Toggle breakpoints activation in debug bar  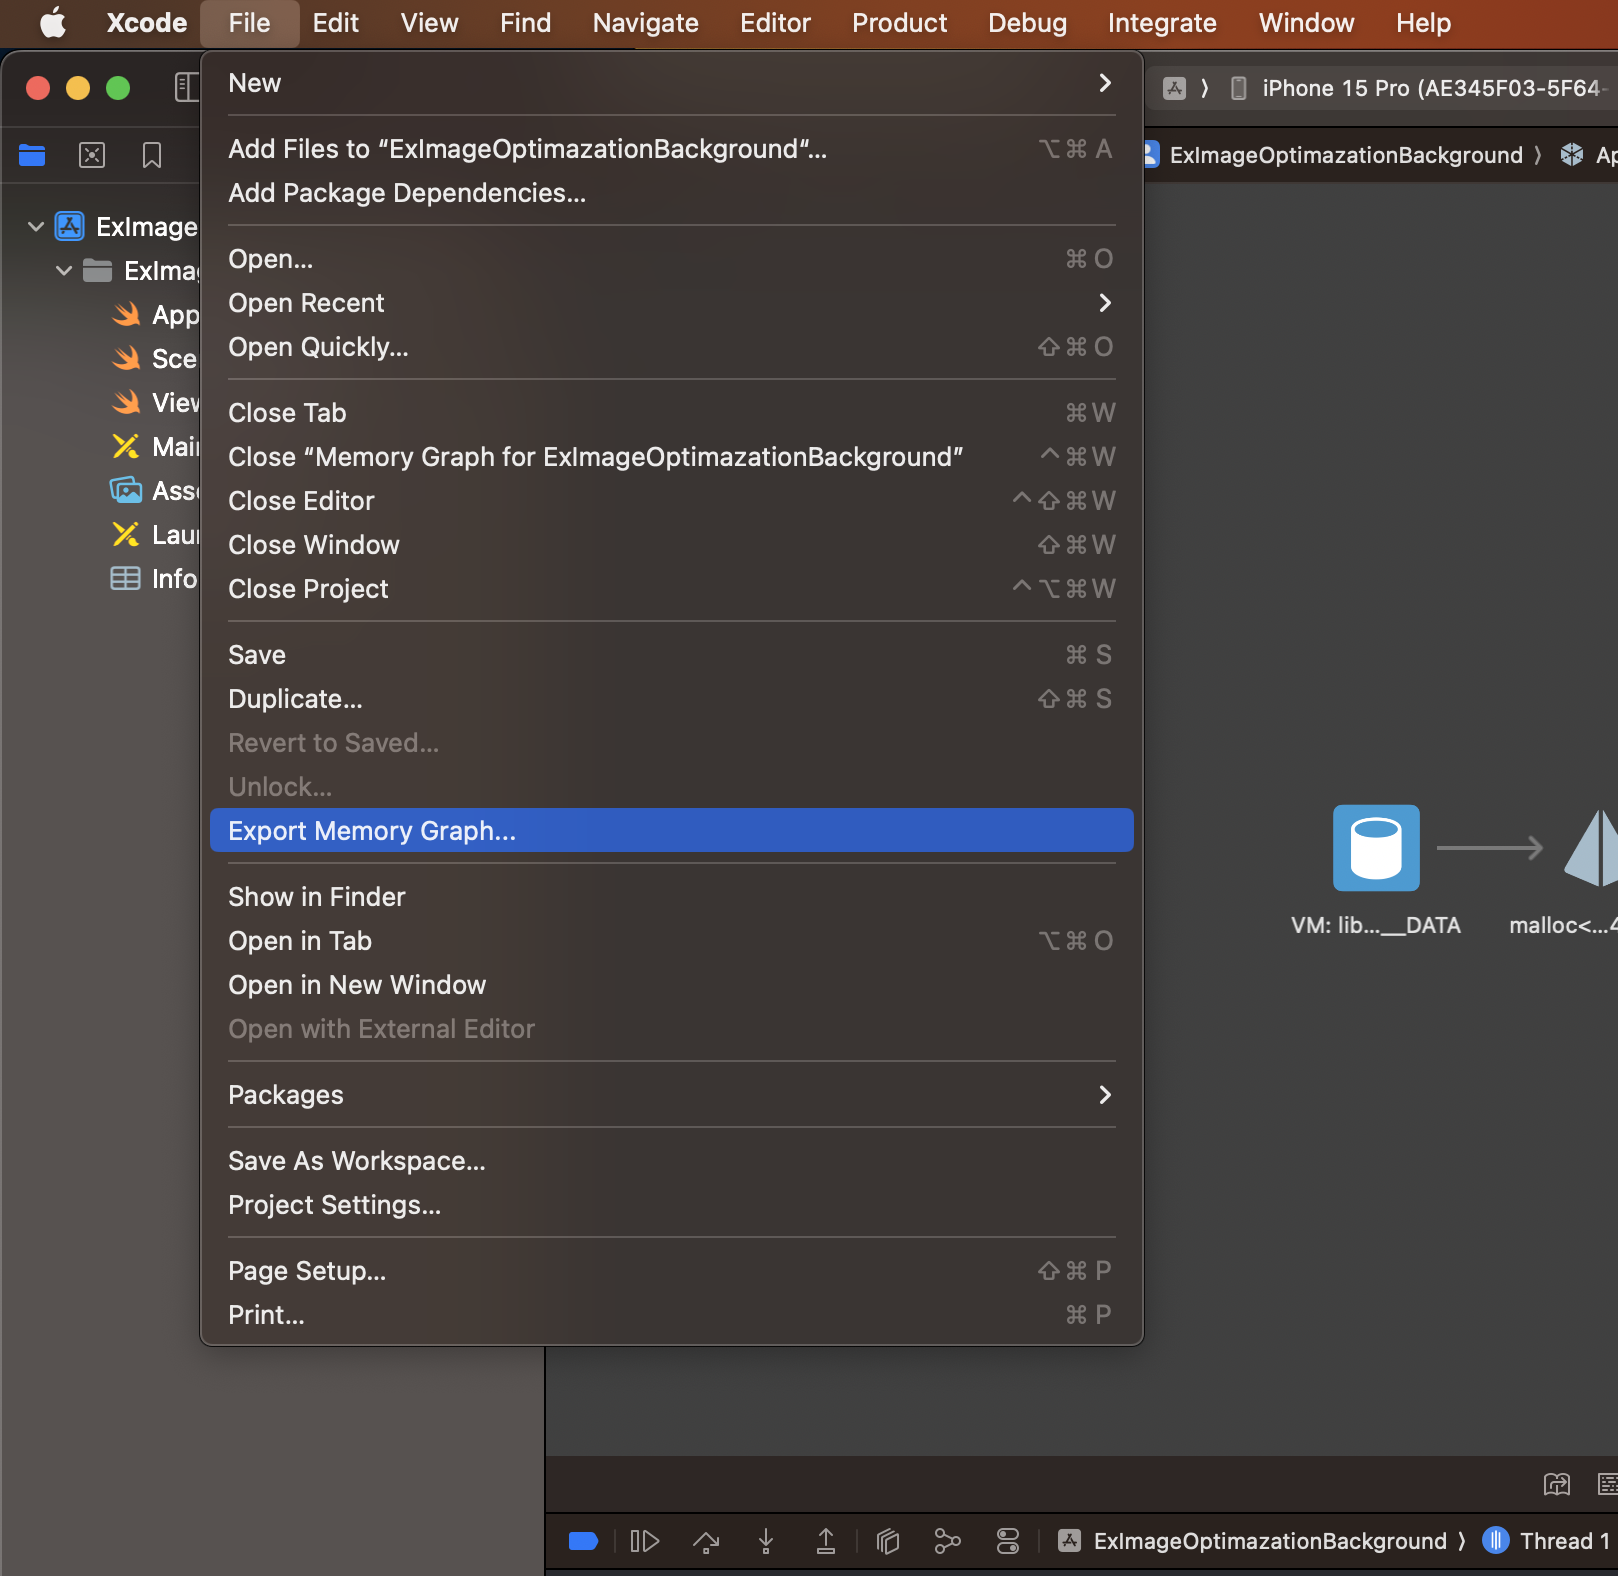[x=583, y=1541]
